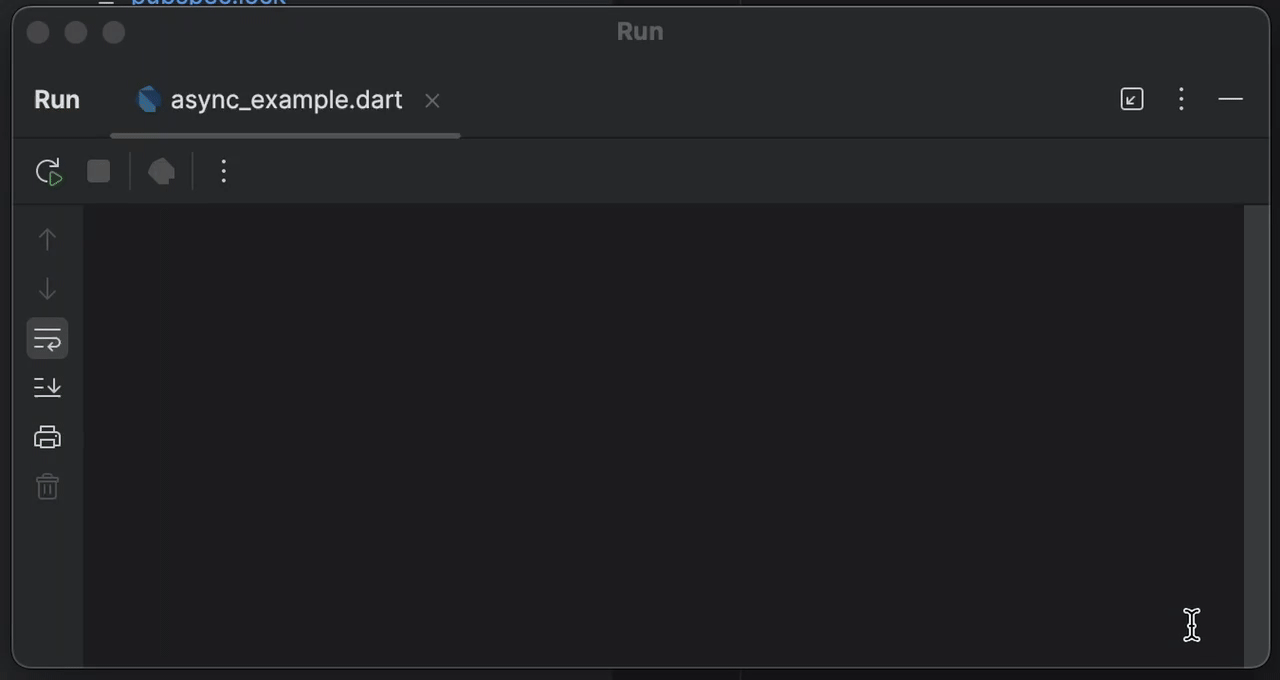Zoom the Run window with the third title-bar button

tap(114, 33)
